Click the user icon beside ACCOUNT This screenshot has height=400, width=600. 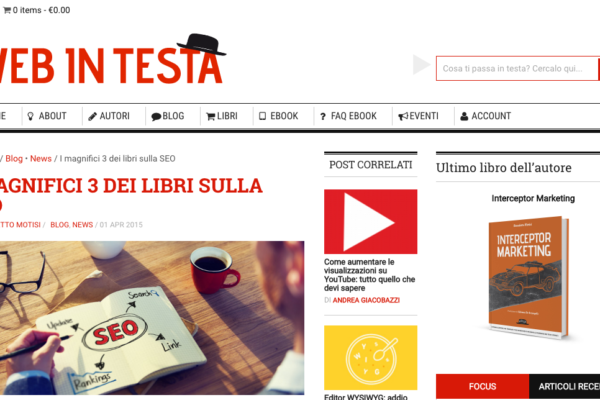click(464, 116)
